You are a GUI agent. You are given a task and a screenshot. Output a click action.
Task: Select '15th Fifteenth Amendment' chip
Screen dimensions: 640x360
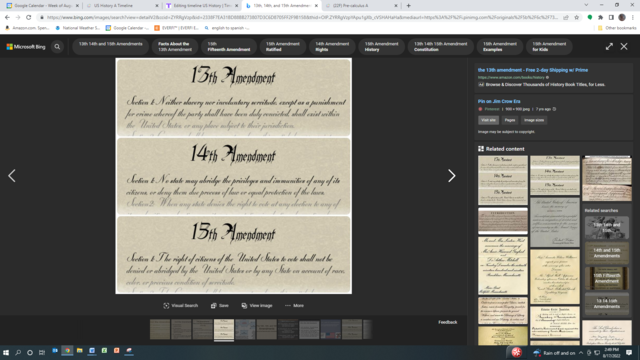point(229,47)
